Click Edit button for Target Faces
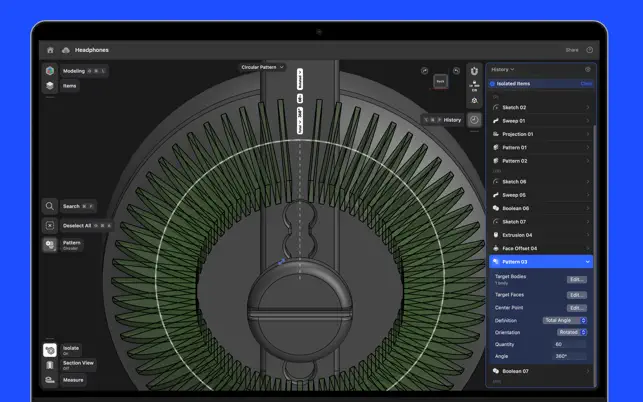Image resolution: width=643 pixels, height=402 pixels. point(577,295)
